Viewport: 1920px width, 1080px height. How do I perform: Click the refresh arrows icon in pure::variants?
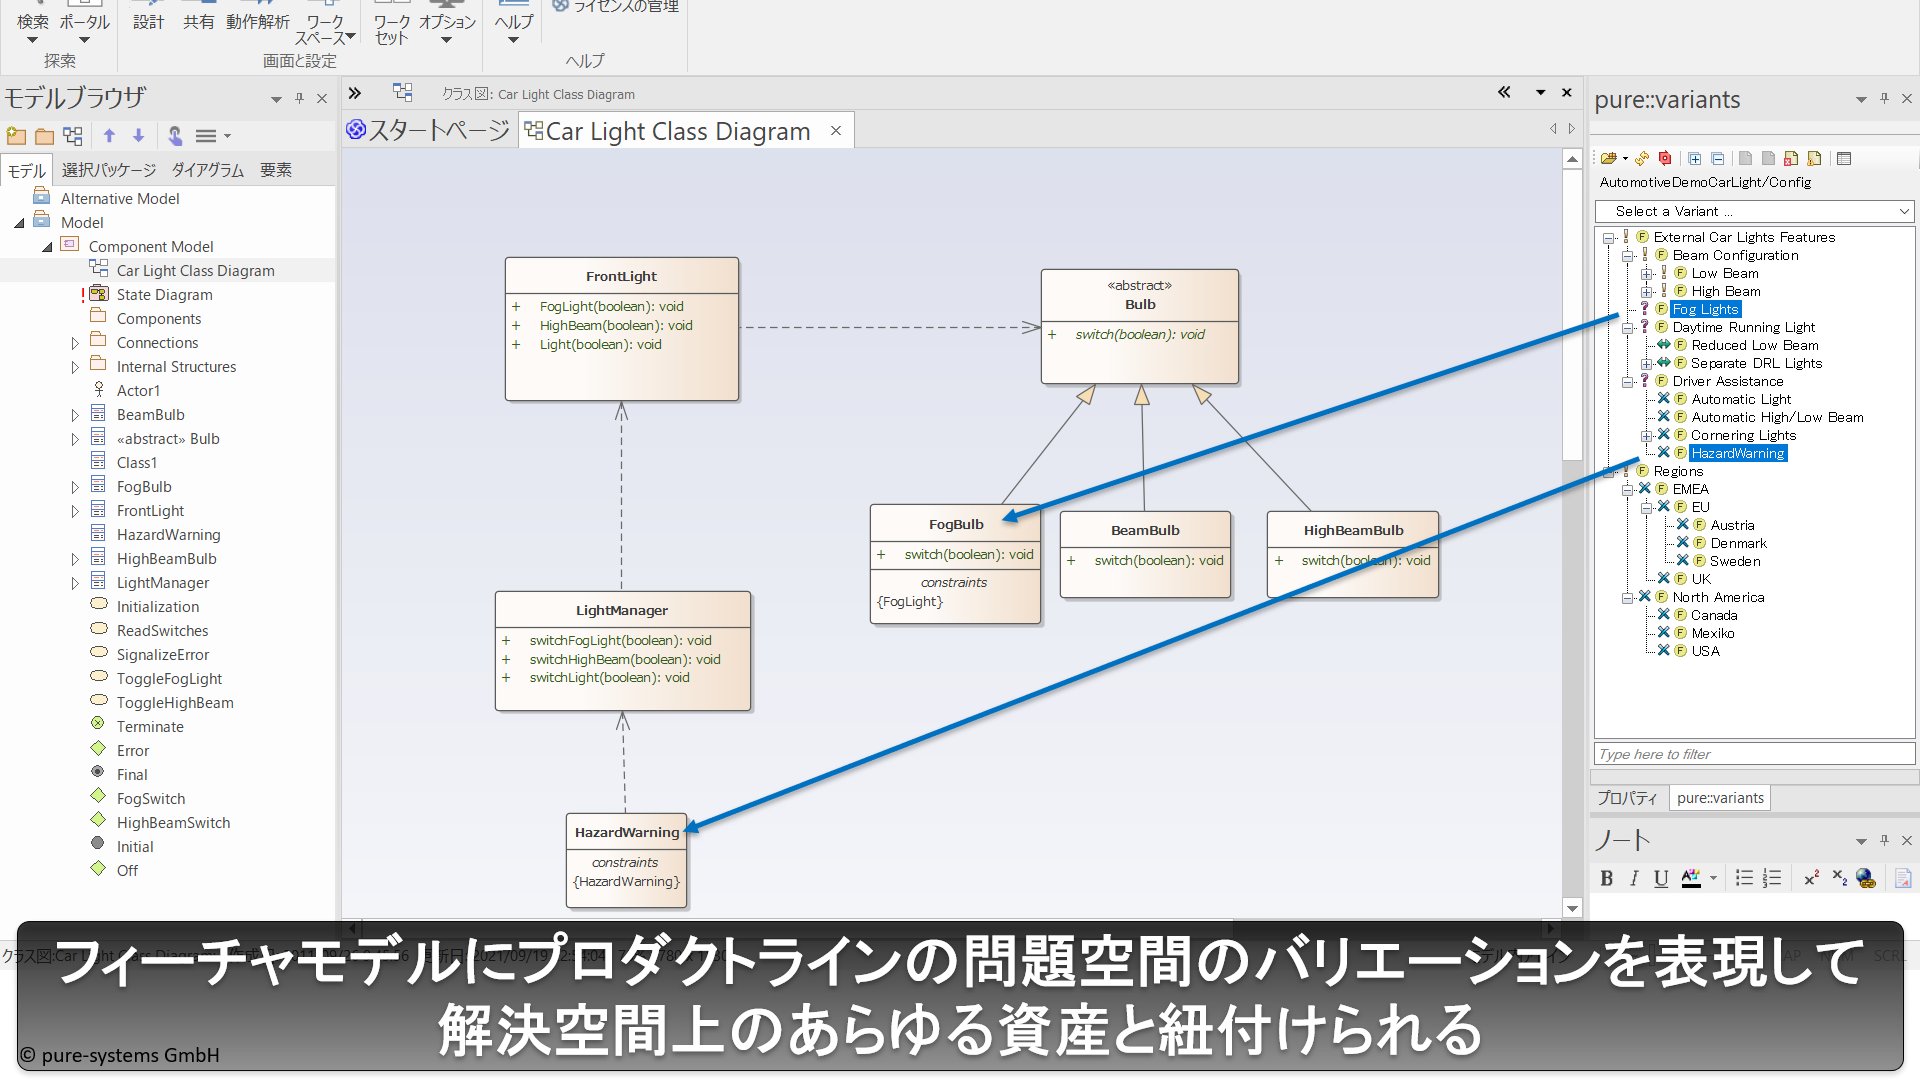click(1642, 159)
